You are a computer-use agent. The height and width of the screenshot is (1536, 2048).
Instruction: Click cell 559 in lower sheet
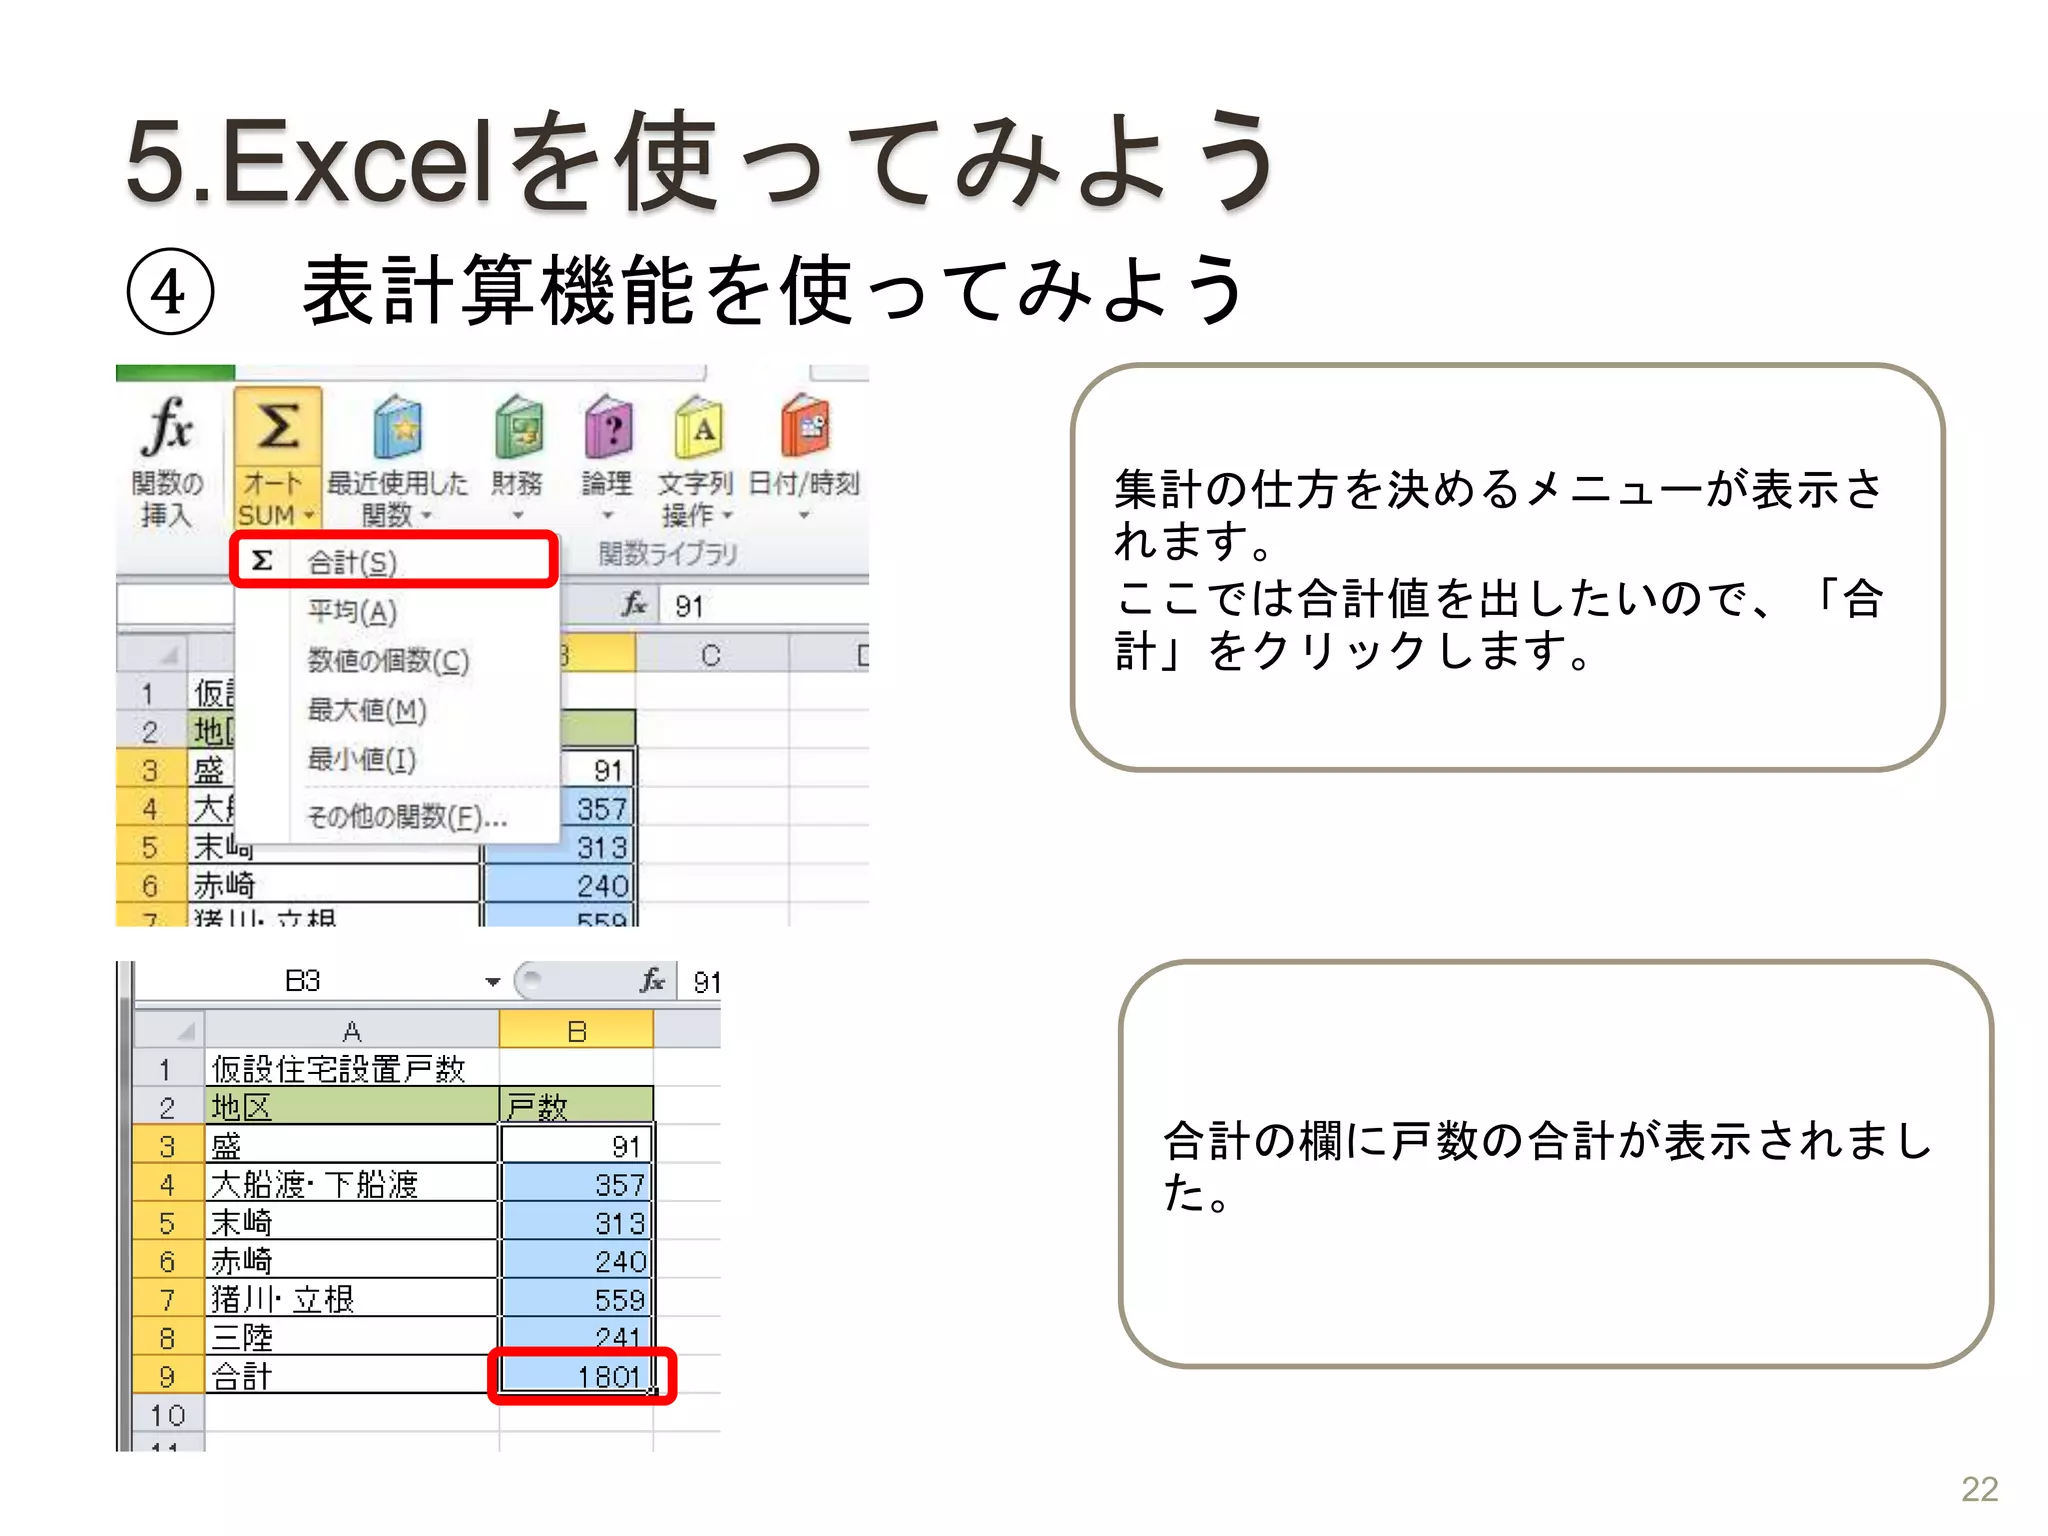coord(577,1299)
